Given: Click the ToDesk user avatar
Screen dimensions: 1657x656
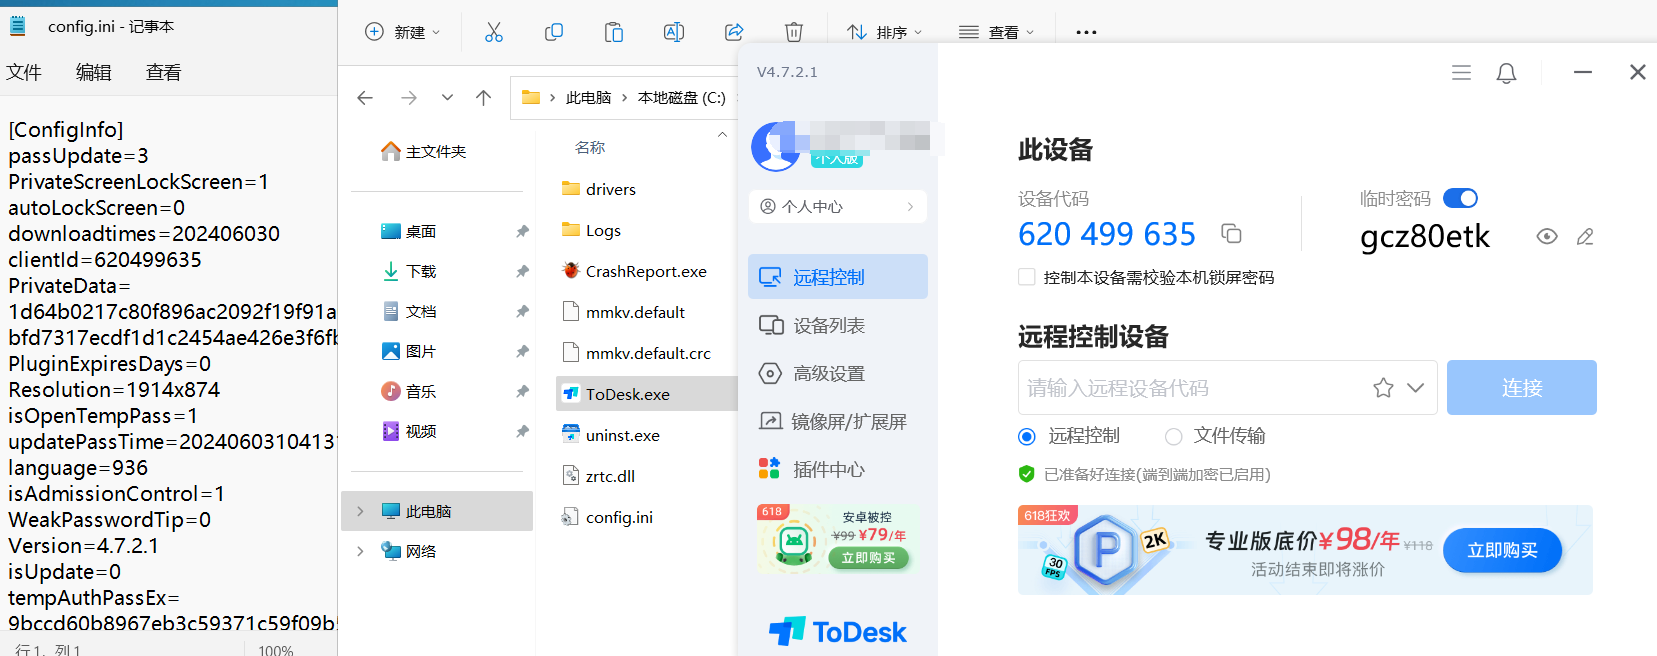Looking at the screenshot, I should point(775,147).
